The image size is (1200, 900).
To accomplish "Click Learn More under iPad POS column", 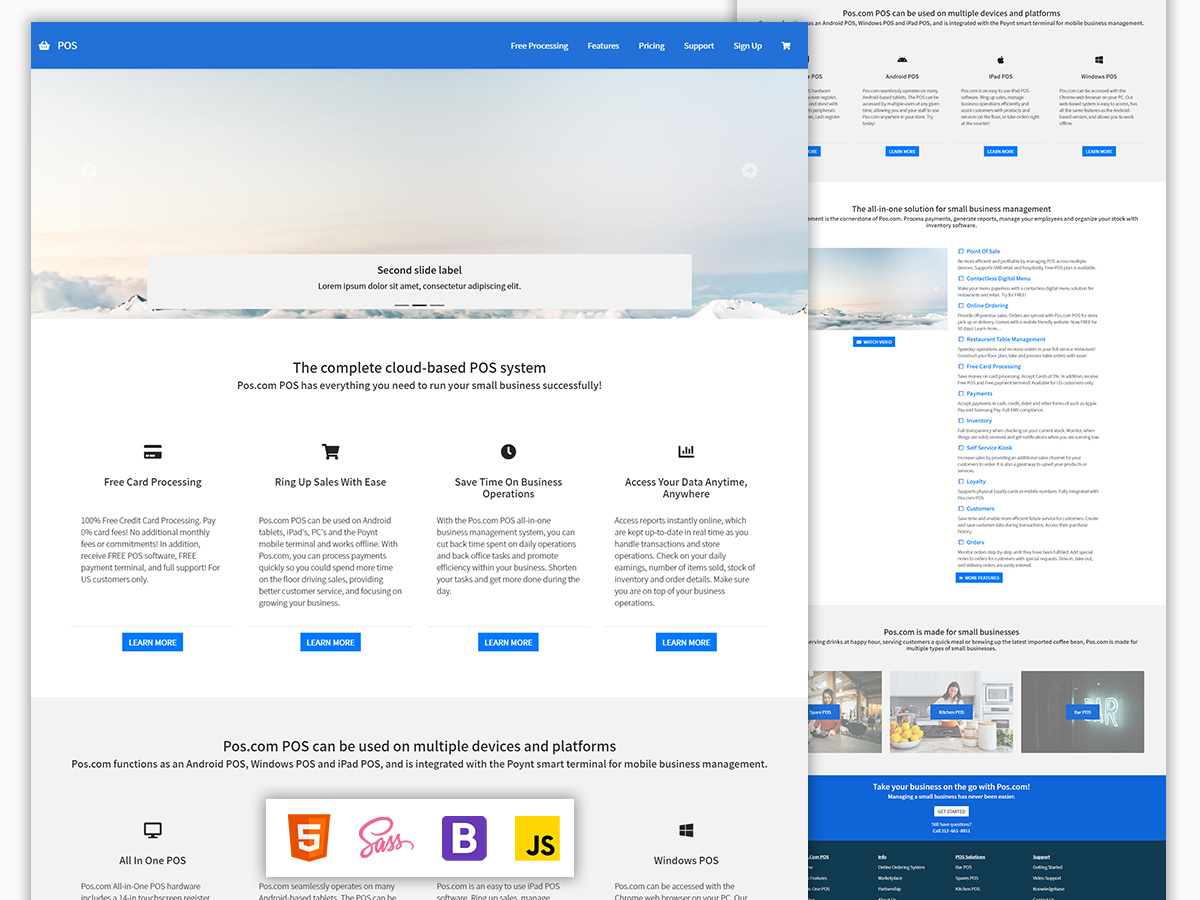I will (1000, 152).
